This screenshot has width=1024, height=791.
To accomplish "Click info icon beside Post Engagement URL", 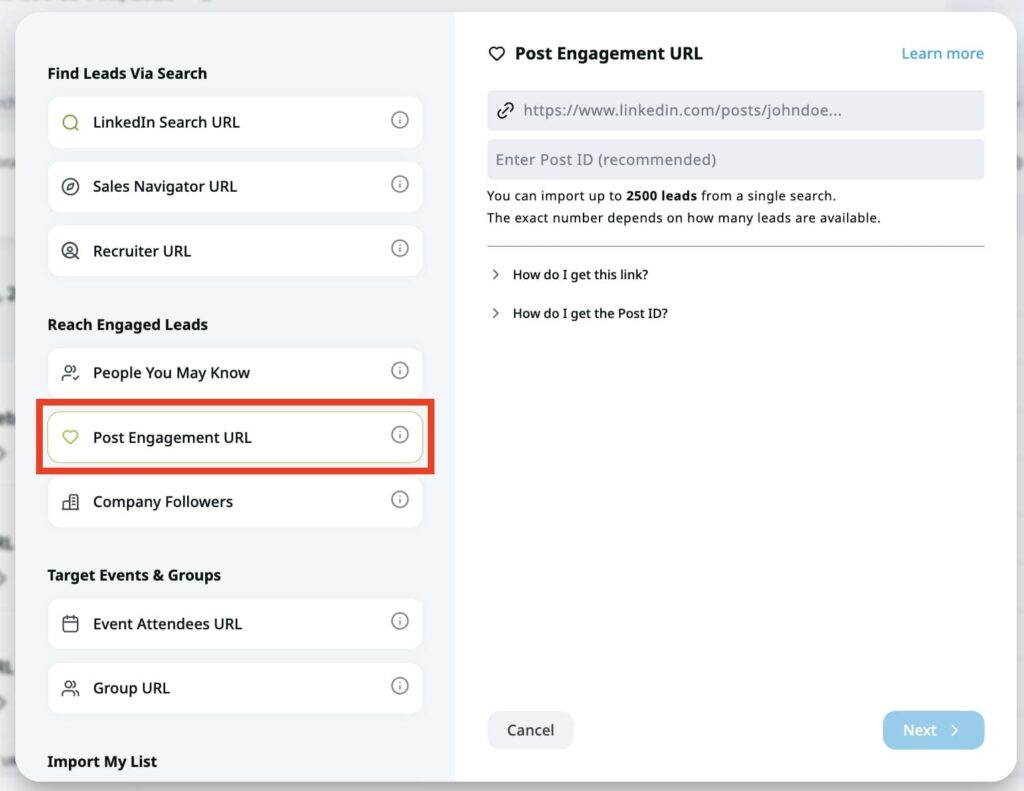I will (x=400, y=435).
